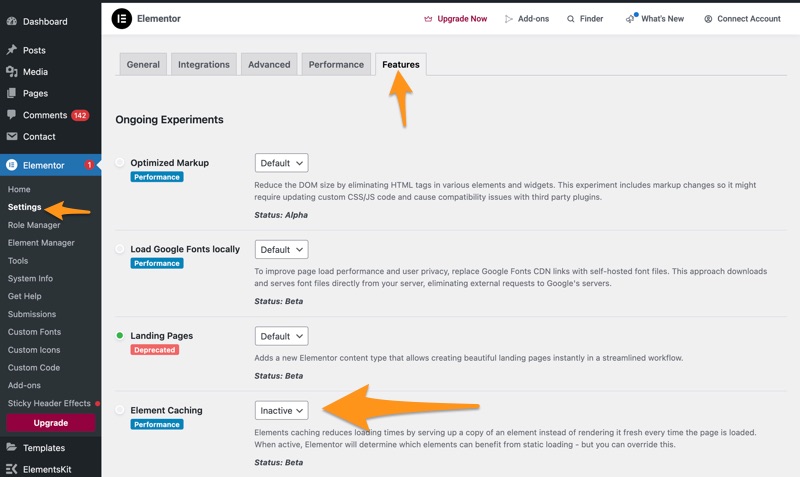Screen dimensions: 800x477
Task: Click the Add-ons link in header
Action: [x=533, y=19]
